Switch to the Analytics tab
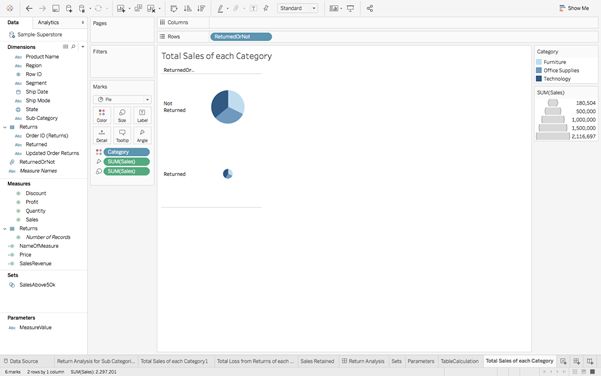The width and height of the screenshot is (601, 376). coord(48,23)
